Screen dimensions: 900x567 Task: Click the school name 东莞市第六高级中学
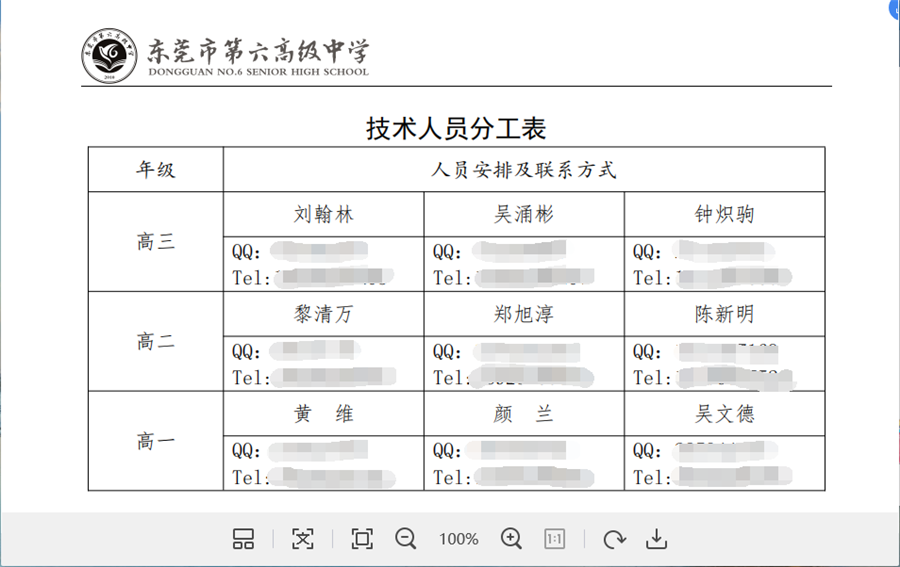(258, 51)
